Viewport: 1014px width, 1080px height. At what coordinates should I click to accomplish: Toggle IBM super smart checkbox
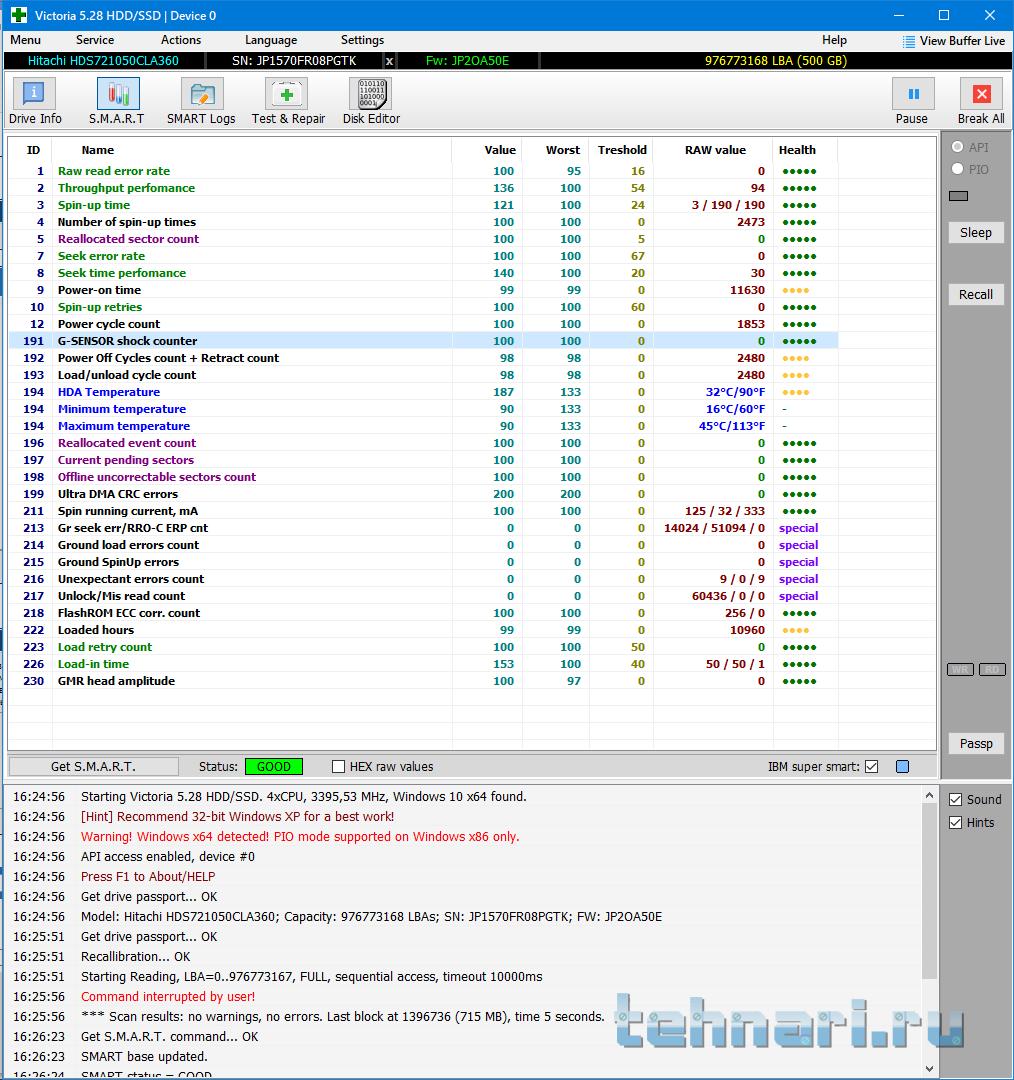(872, 767)
